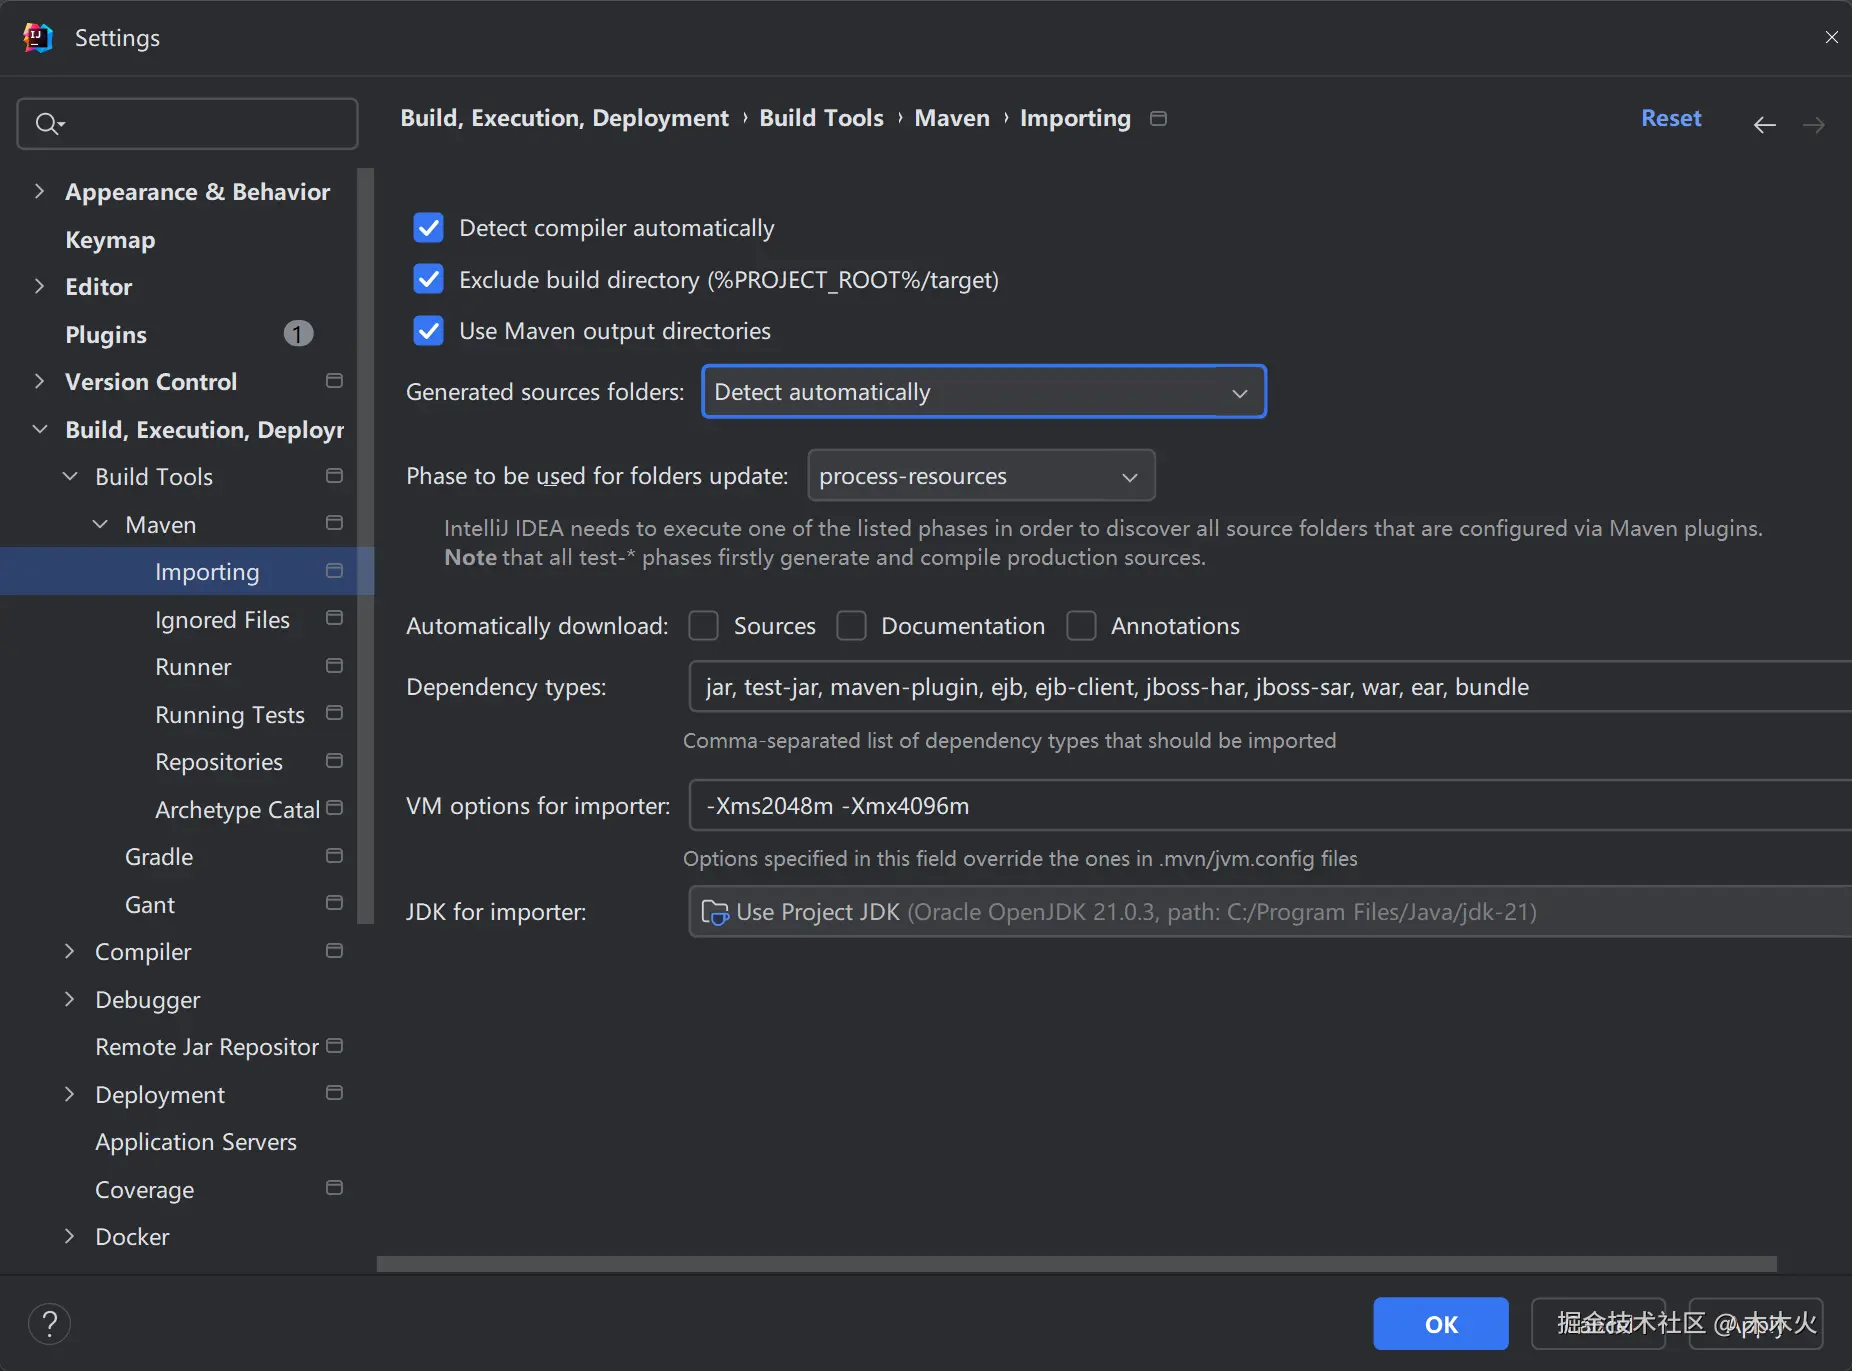Expand the Compiler node
This screenshot has width=1852, height=1371.
tap(69, 951)
